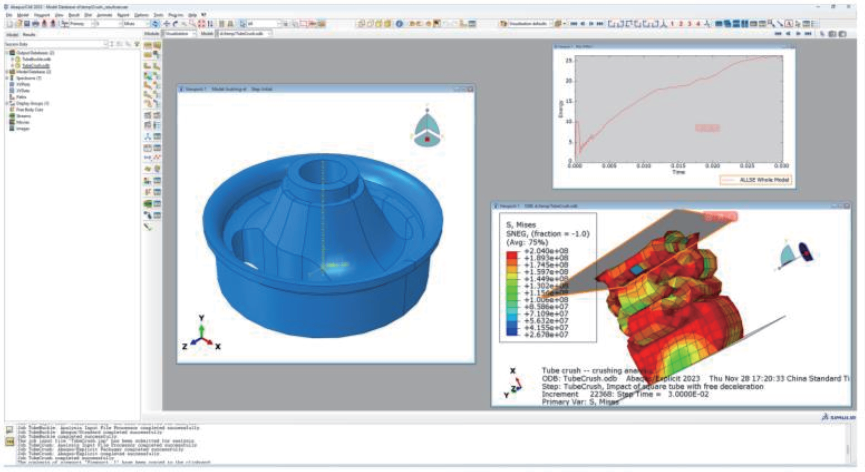Open the File menu
This screenshot has height=472, width=865.
pyautogui.click(x=8, y=15)
